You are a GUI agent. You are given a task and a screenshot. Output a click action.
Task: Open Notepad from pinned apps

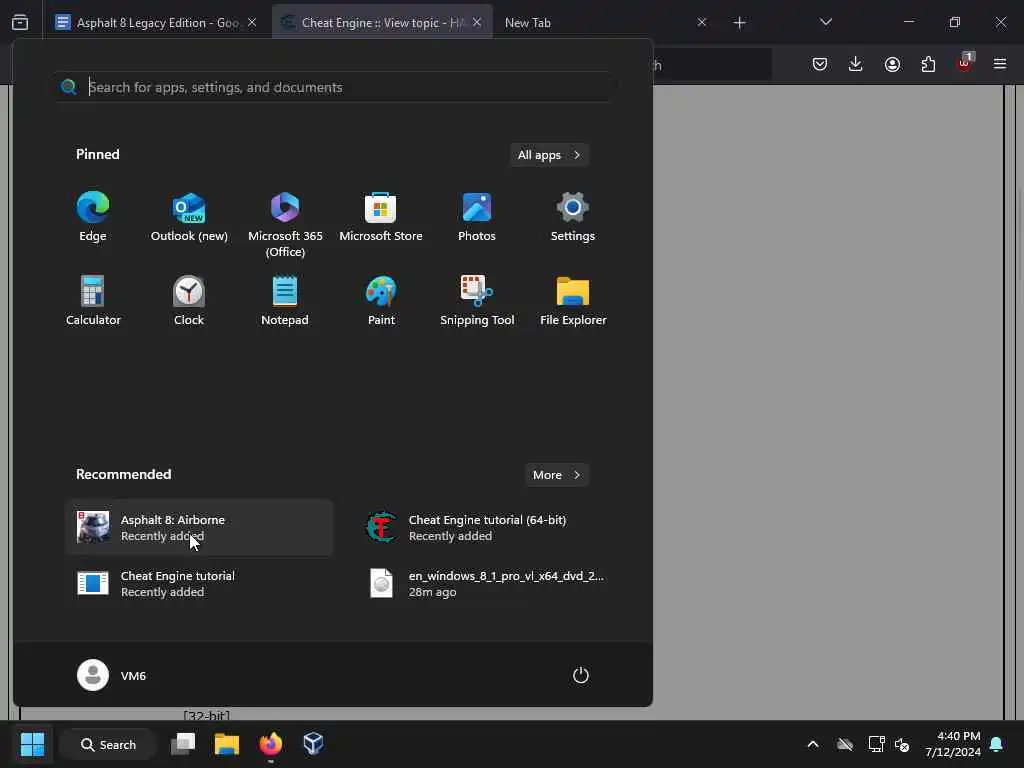point(285,300)
